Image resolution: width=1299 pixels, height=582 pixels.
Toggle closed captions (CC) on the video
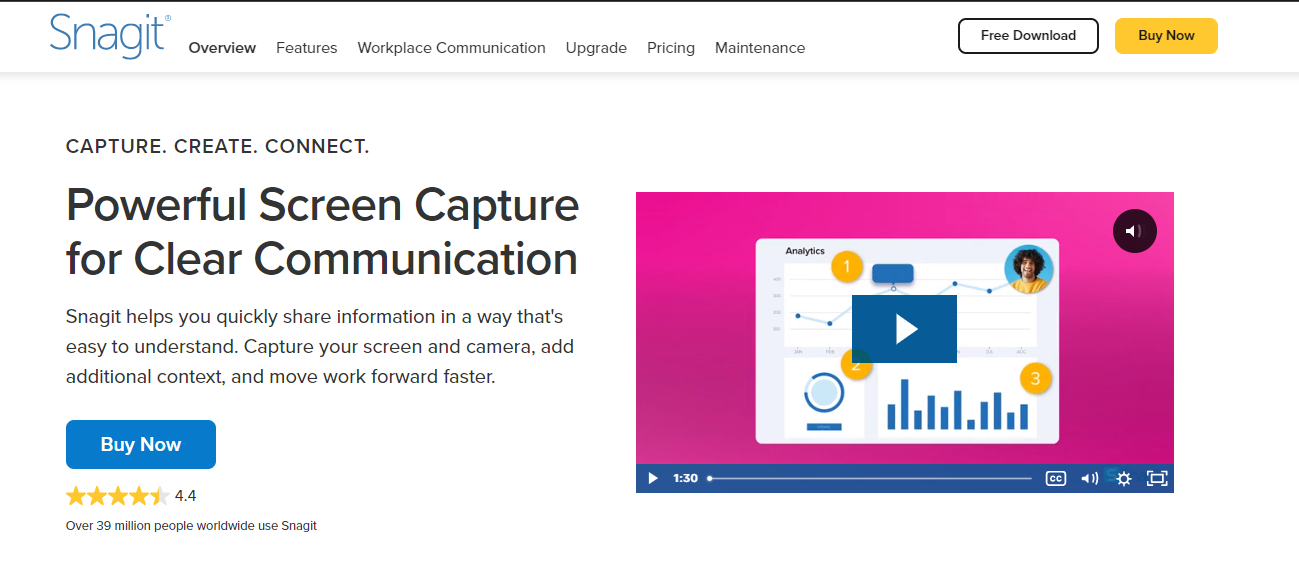pyautogui.click(x=1056, y=478)
